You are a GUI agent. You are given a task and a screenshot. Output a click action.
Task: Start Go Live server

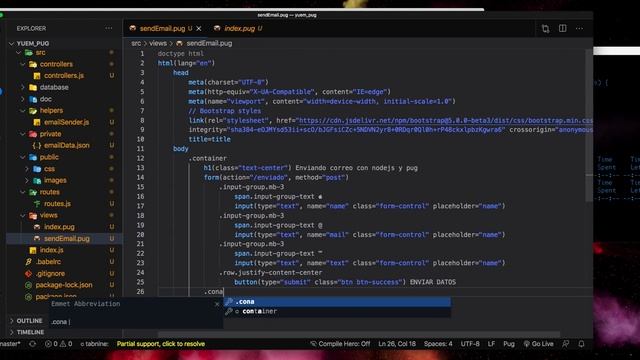coord(538,344)
